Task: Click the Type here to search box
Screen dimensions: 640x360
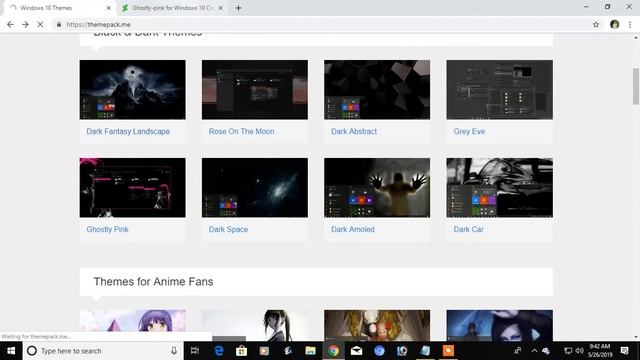Action: [x=102, y=351]
